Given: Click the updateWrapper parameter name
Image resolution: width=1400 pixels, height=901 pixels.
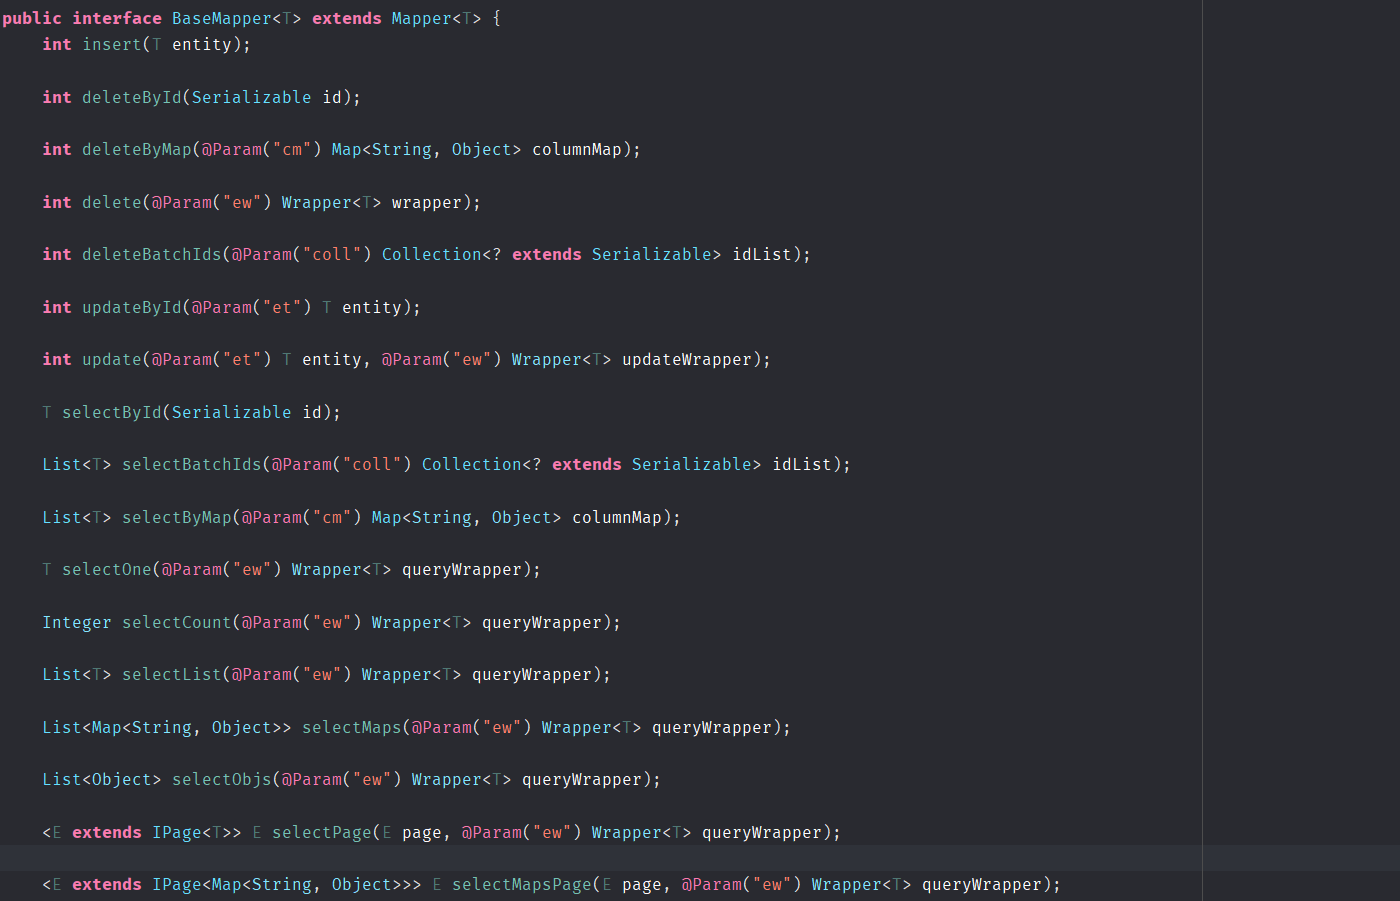Looking at the screenshot, I should click(x=687, y=359).
